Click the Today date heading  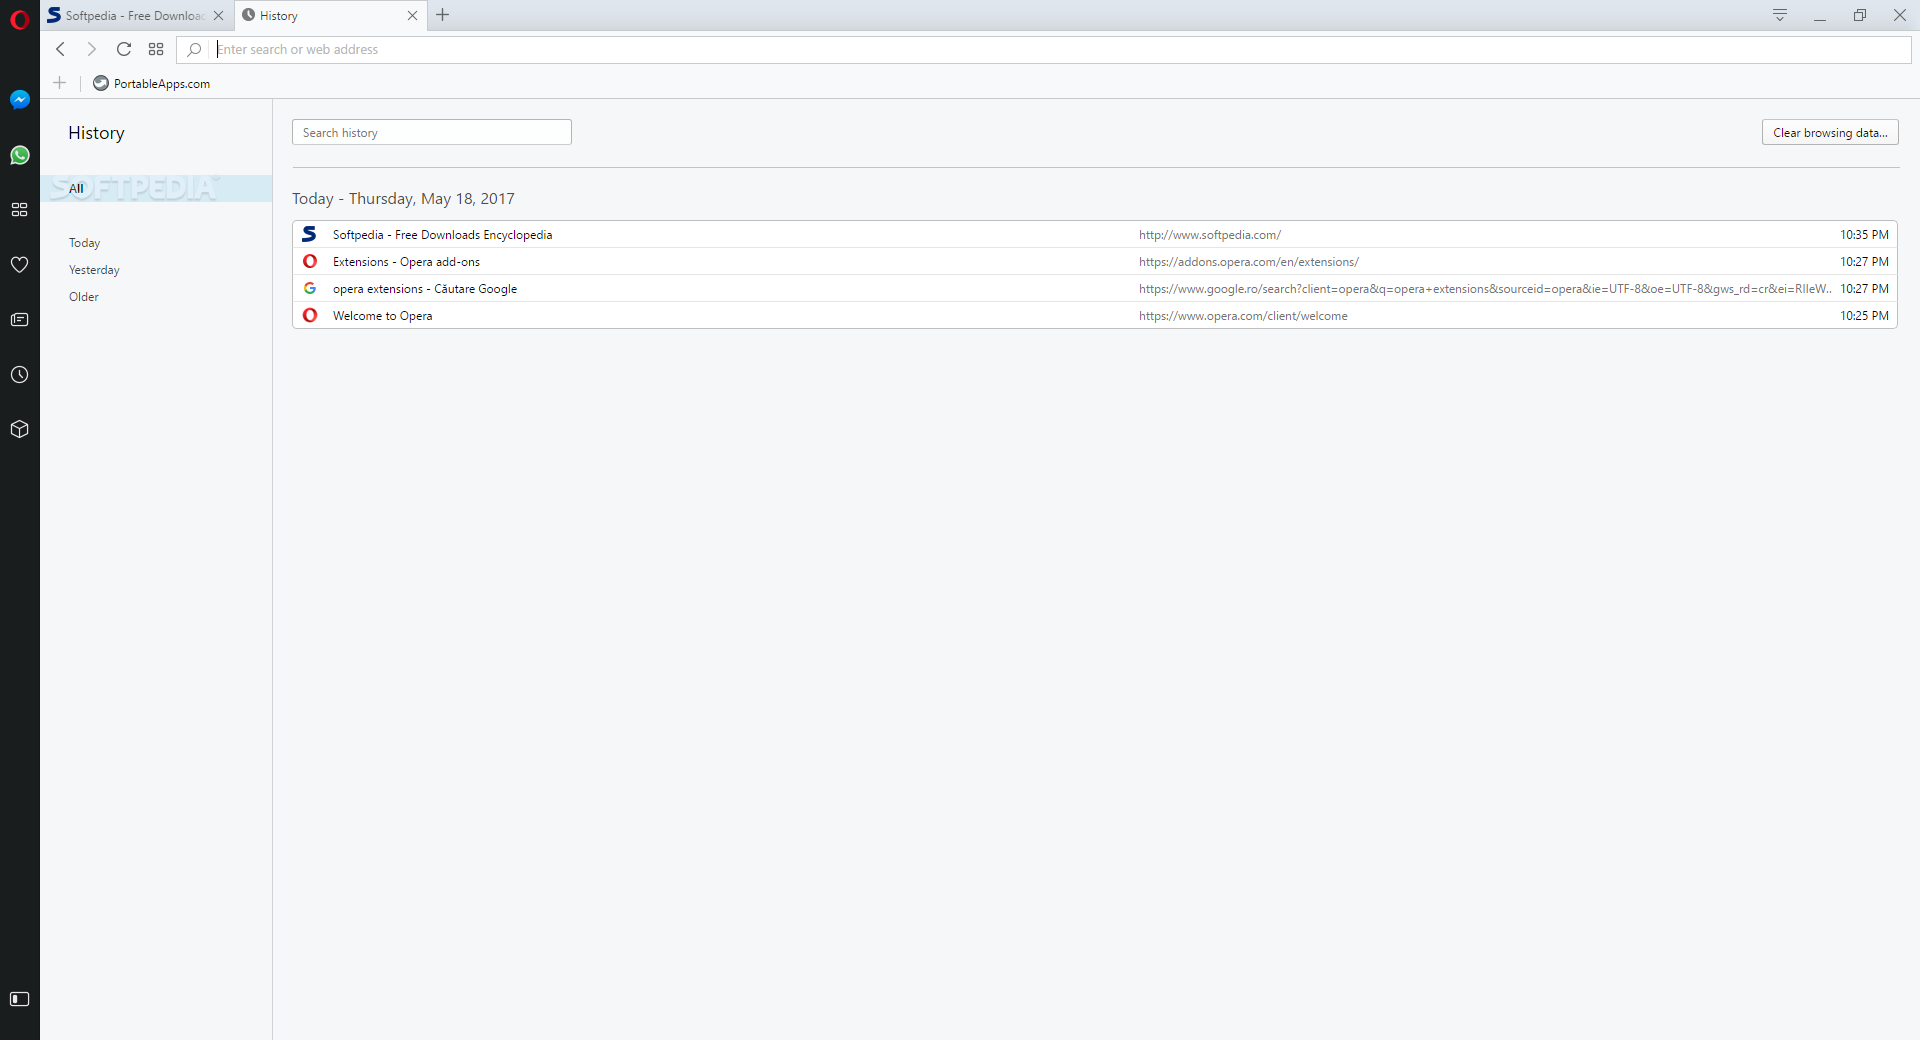(403, 198)
